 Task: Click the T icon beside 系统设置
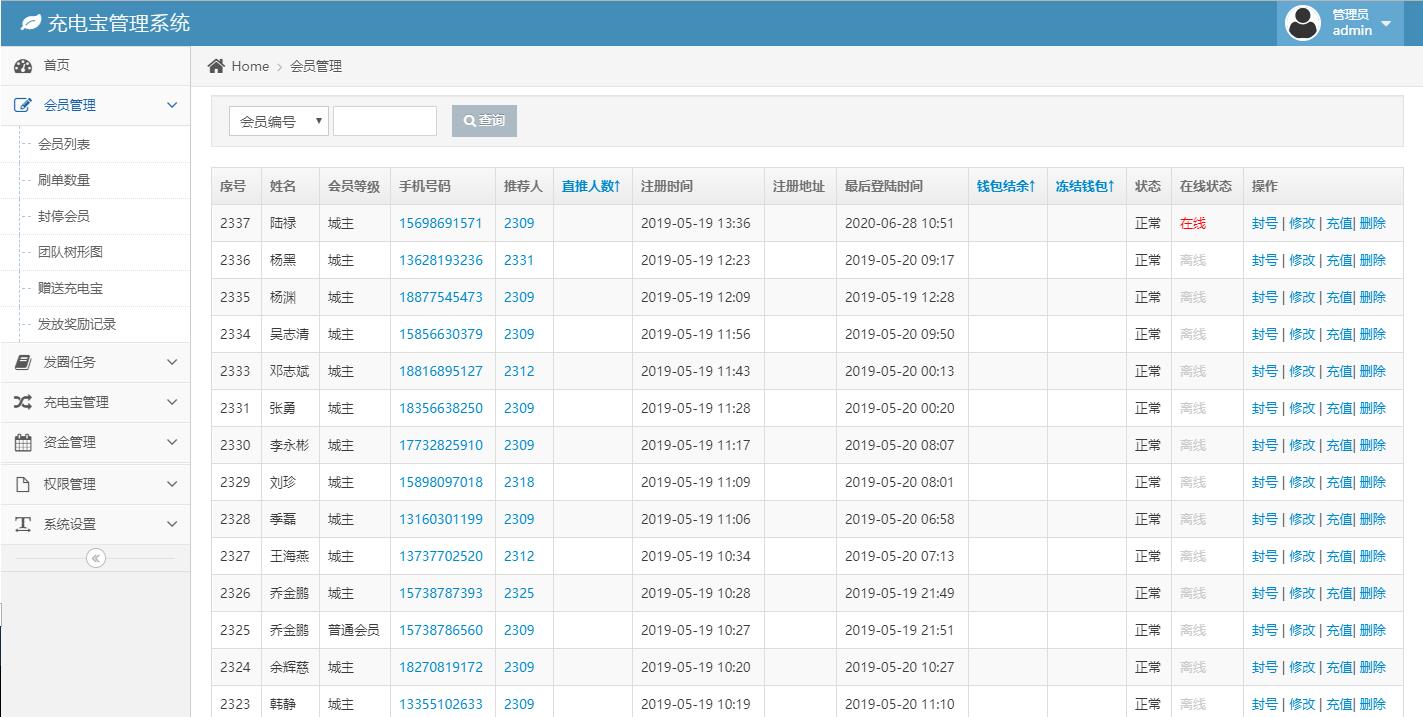22,522
